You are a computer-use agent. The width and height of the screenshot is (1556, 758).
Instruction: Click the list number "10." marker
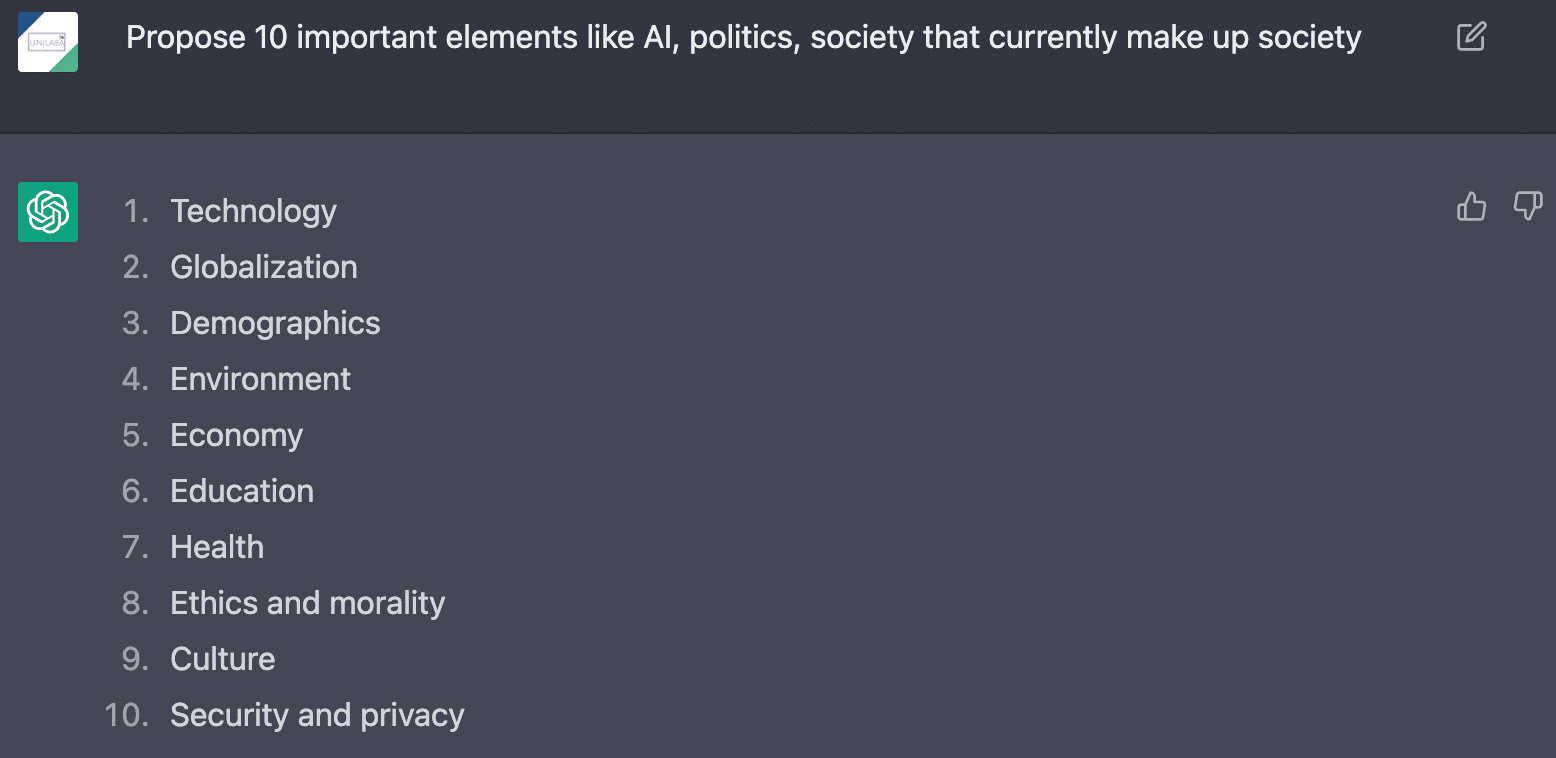pos(126,715)
